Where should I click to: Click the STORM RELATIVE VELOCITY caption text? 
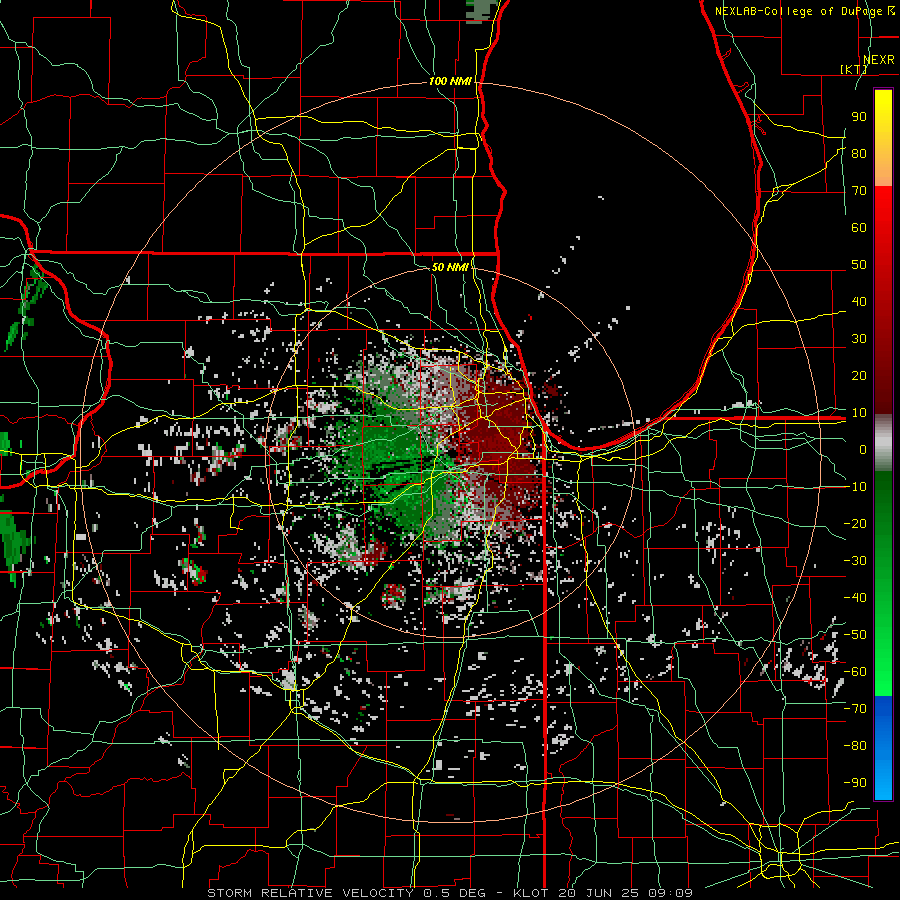tap(310, 893)
